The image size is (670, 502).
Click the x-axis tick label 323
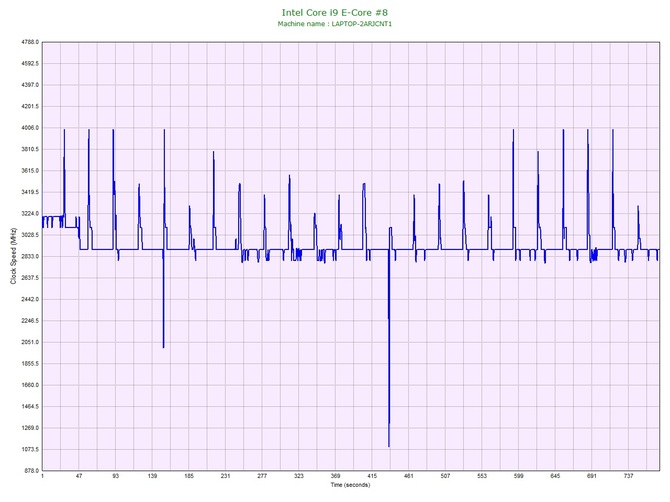[299, 476]
